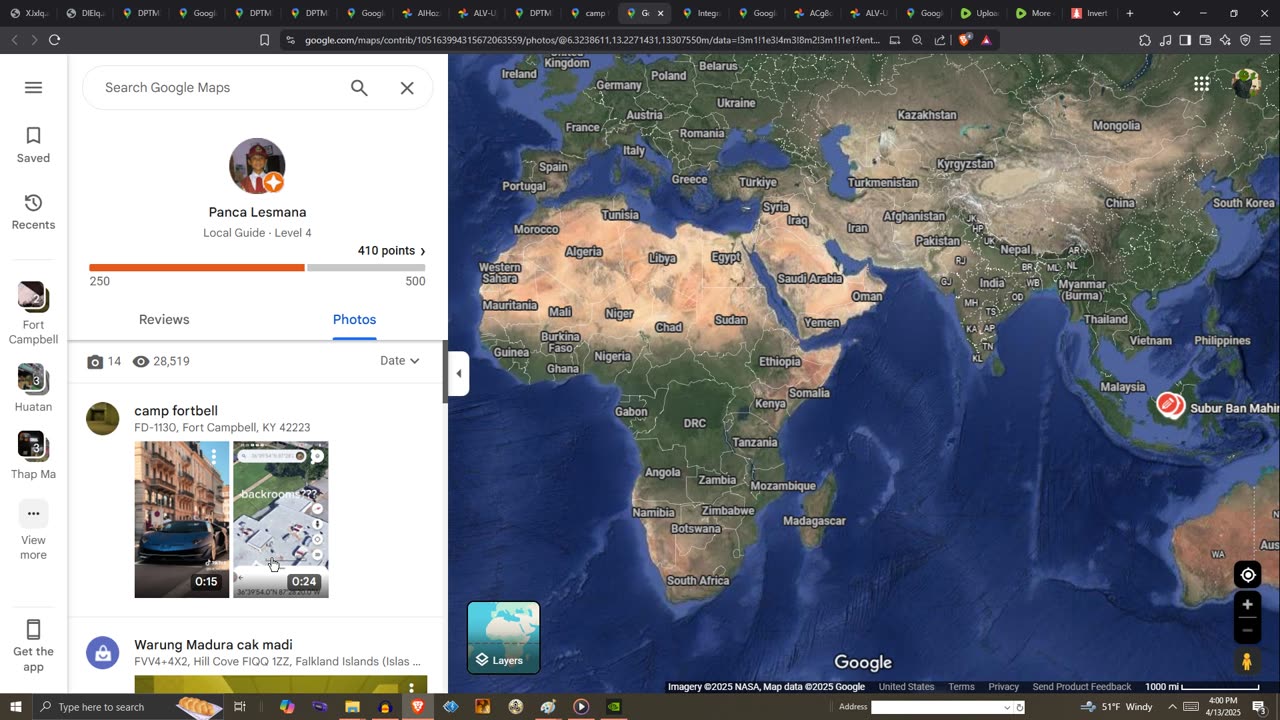Open the browser main menu
Screen dimensions: 1280x720
(x=1265, y=40)
